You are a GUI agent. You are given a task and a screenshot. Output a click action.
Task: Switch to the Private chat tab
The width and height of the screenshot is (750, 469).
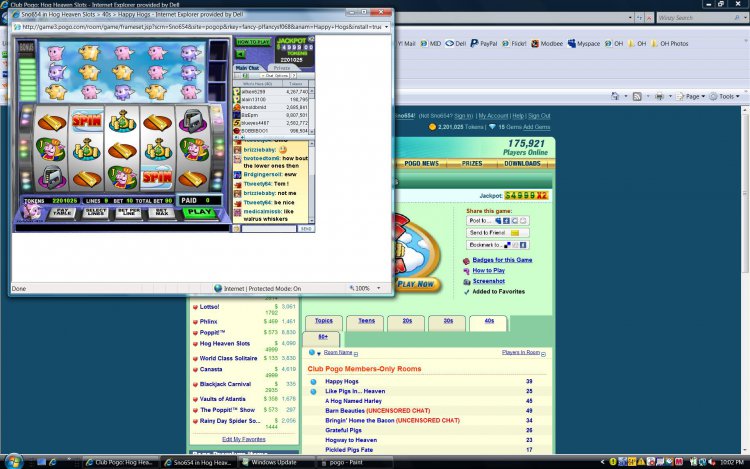click(x=282, y=68)
